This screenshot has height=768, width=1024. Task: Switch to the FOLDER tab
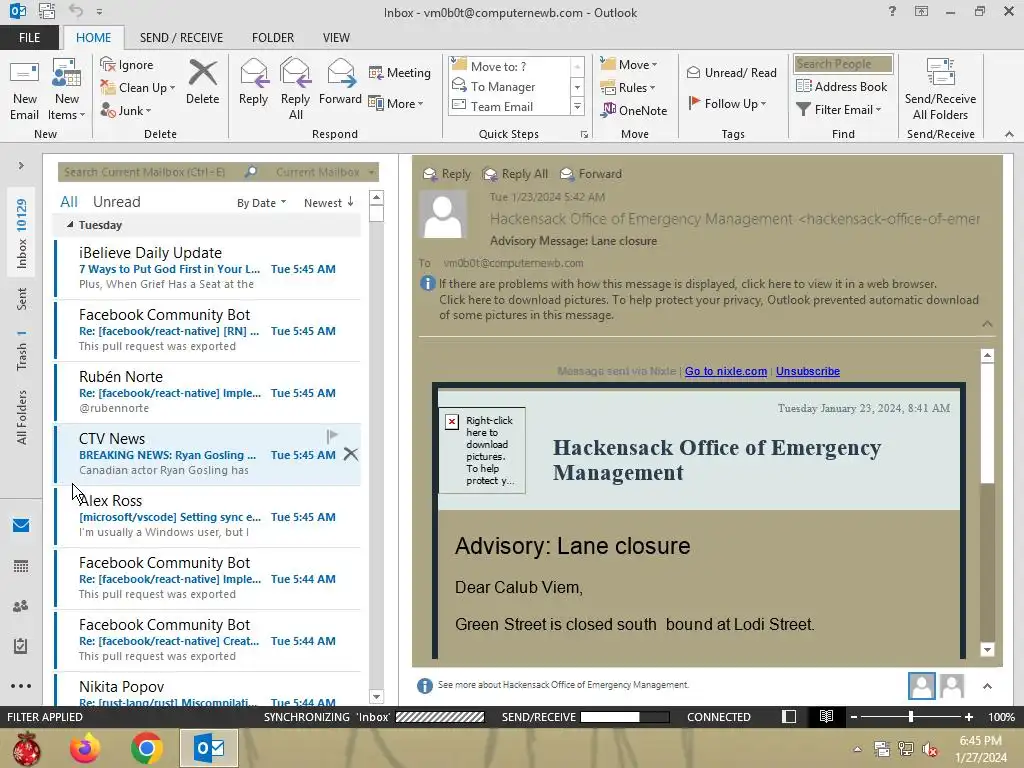pyautogui.click(x=273, y=38)
